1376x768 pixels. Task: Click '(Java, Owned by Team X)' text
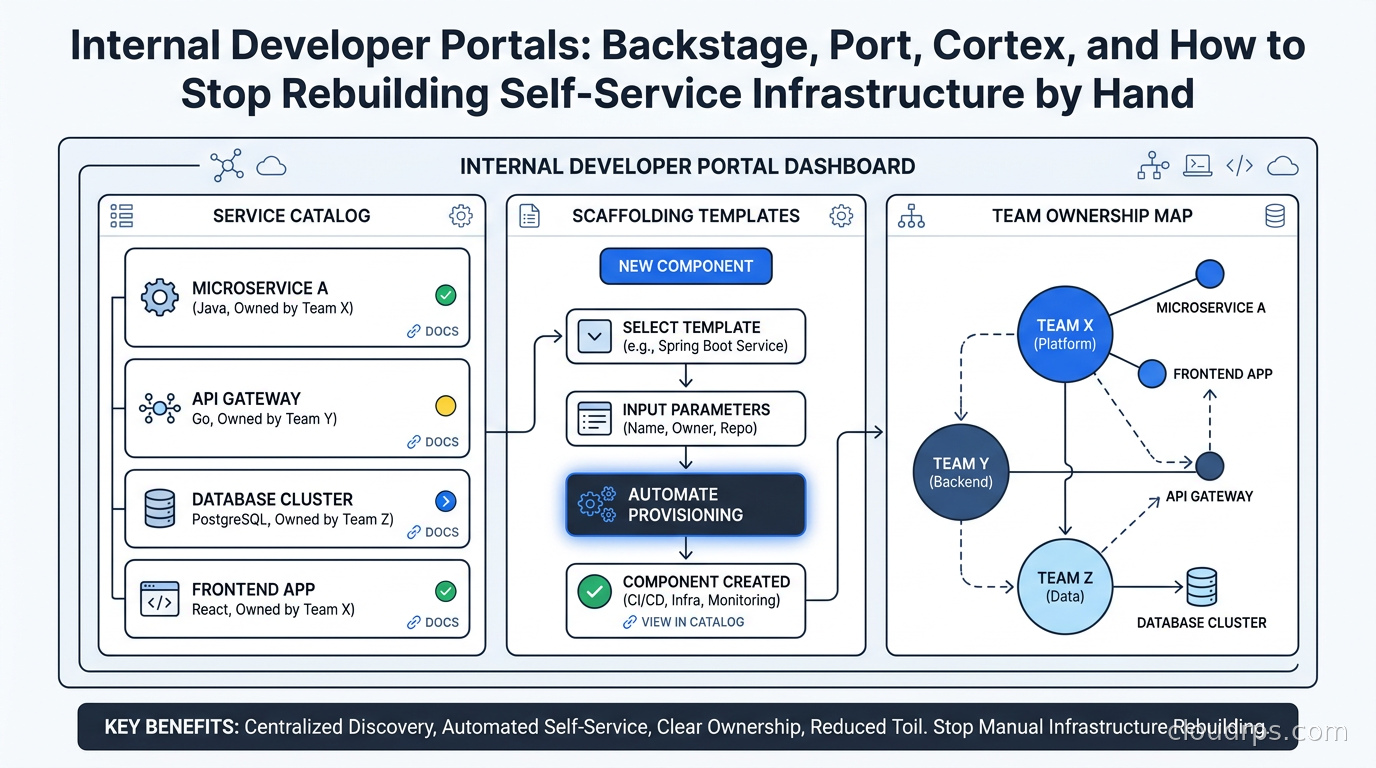(273, 308)
